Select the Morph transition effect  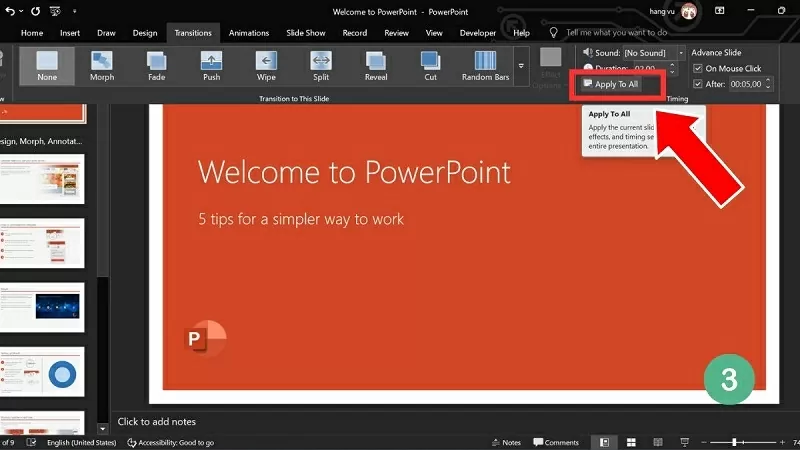(x=102, y=67)
